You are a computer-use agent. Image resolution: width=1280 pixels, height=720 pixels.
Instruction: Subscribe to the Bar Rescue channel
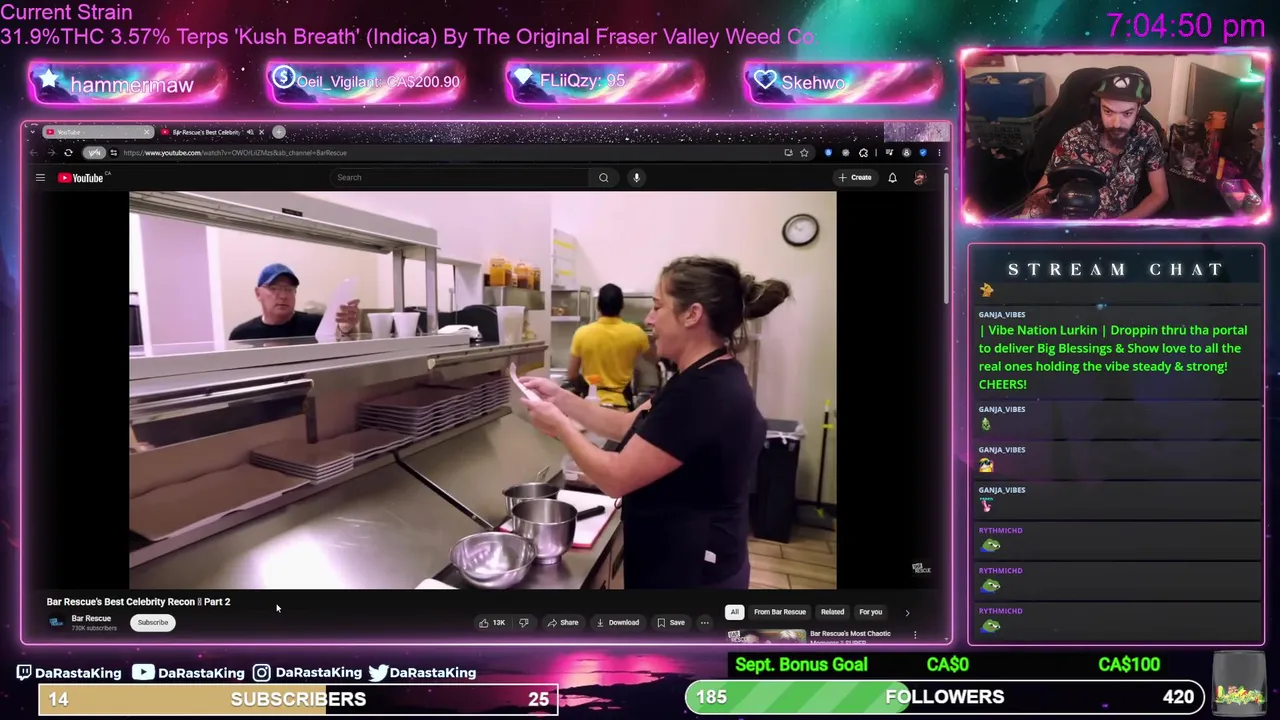(153, 623)
